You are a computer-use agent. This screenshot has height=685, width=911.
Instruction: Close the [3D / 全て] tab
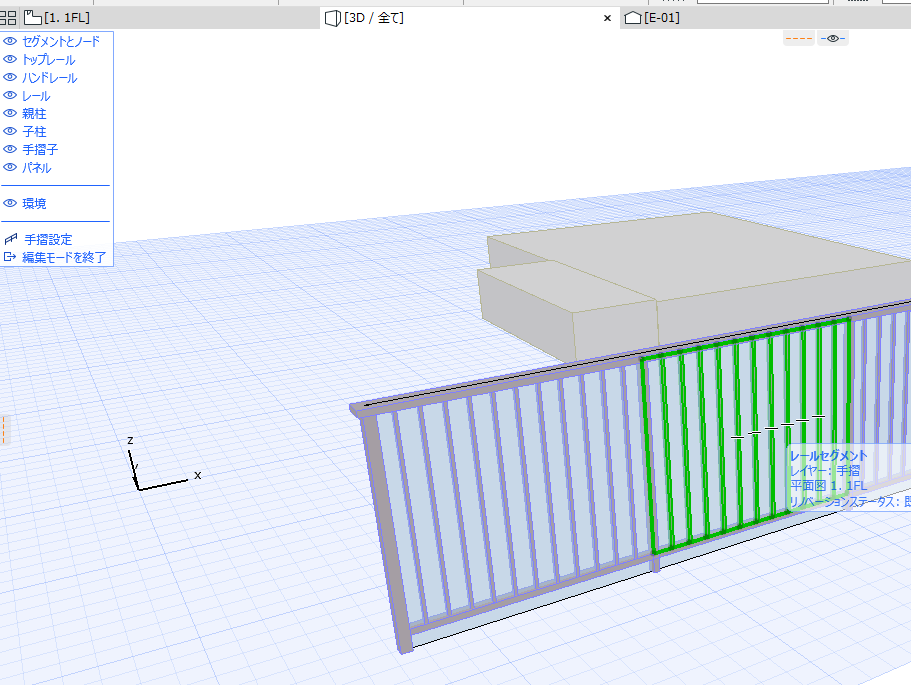click(x=607, y=18)
